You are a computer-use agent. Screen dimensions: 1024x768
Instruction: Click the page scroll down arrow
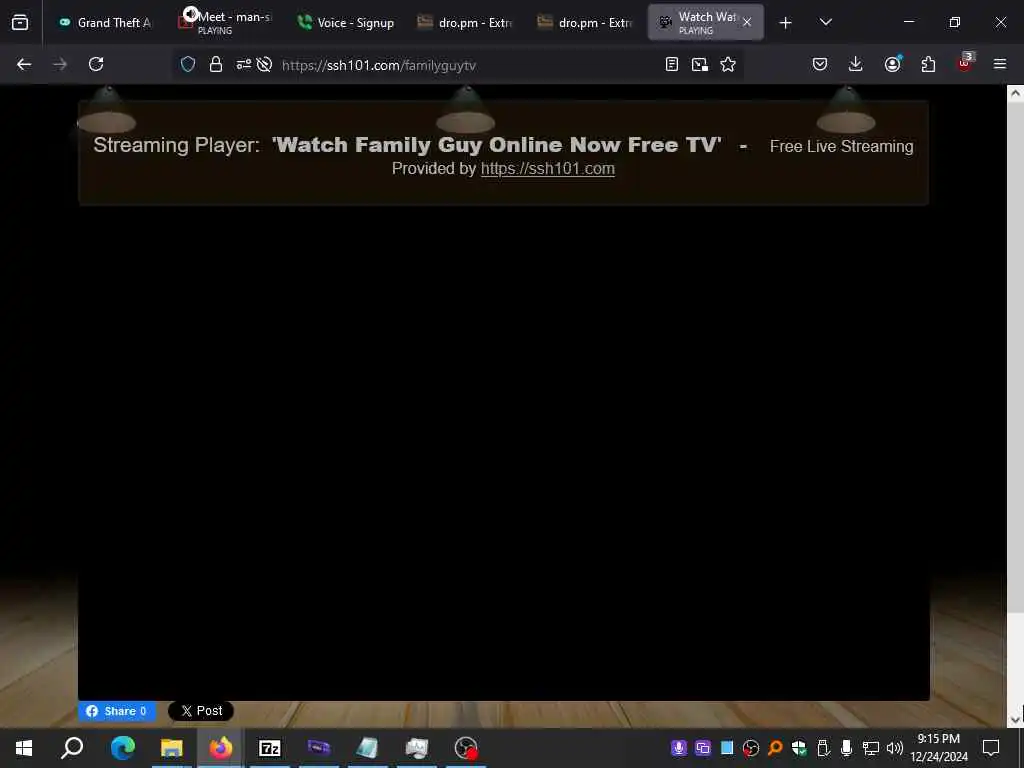[x=1015, y=719]
